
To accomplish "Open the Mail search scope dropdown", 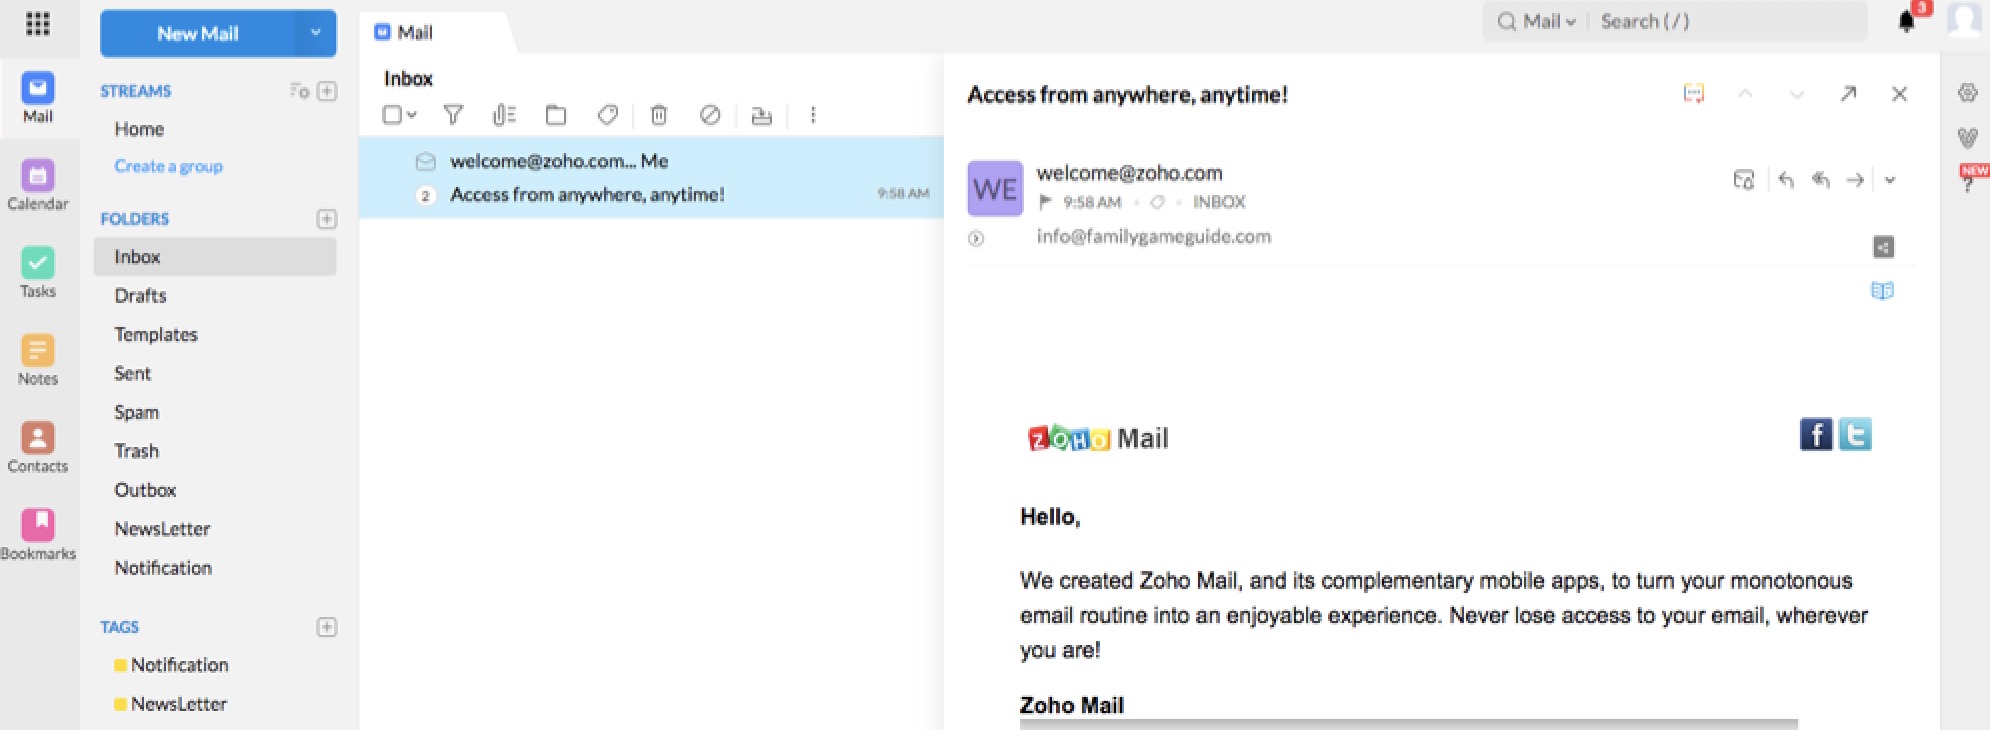I will pos(1548,22).
